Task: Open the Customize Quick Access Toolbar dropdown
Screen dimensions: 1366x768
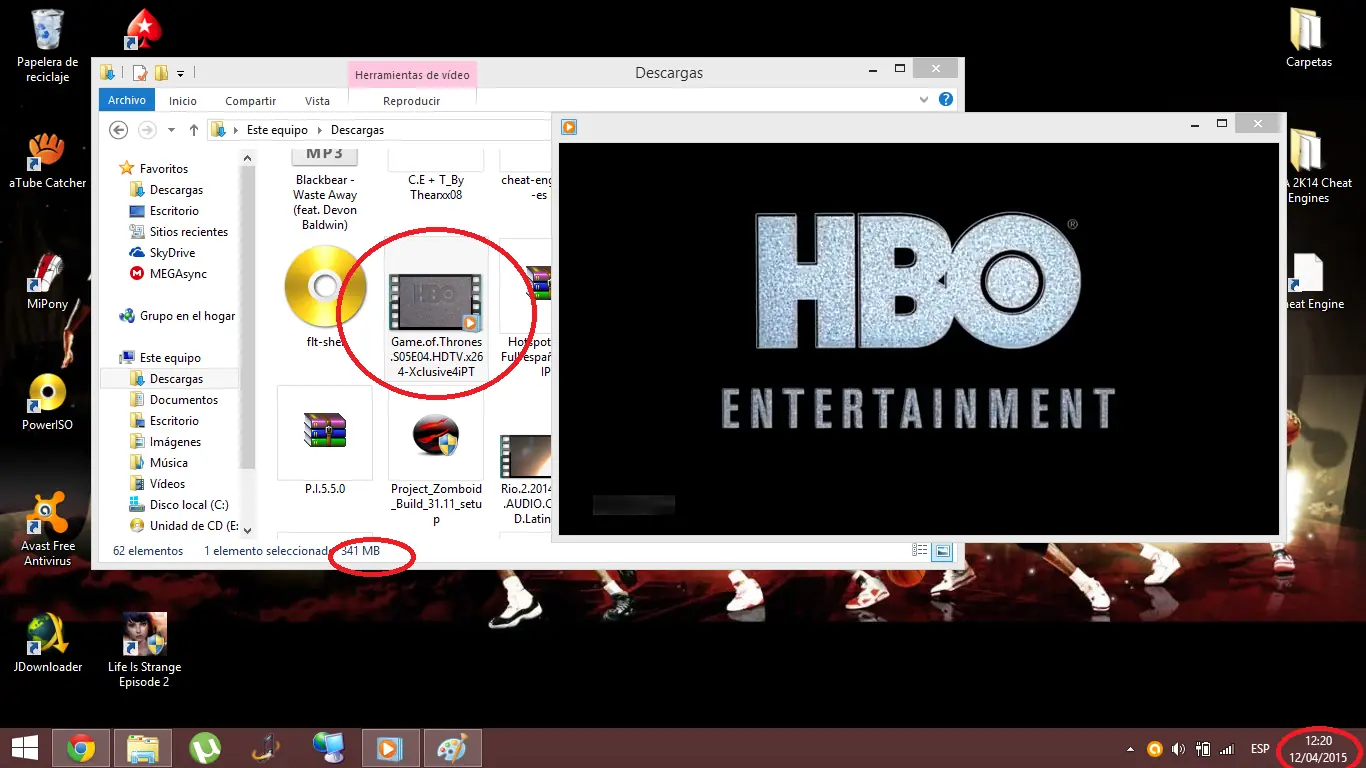Action: [180, 73]
